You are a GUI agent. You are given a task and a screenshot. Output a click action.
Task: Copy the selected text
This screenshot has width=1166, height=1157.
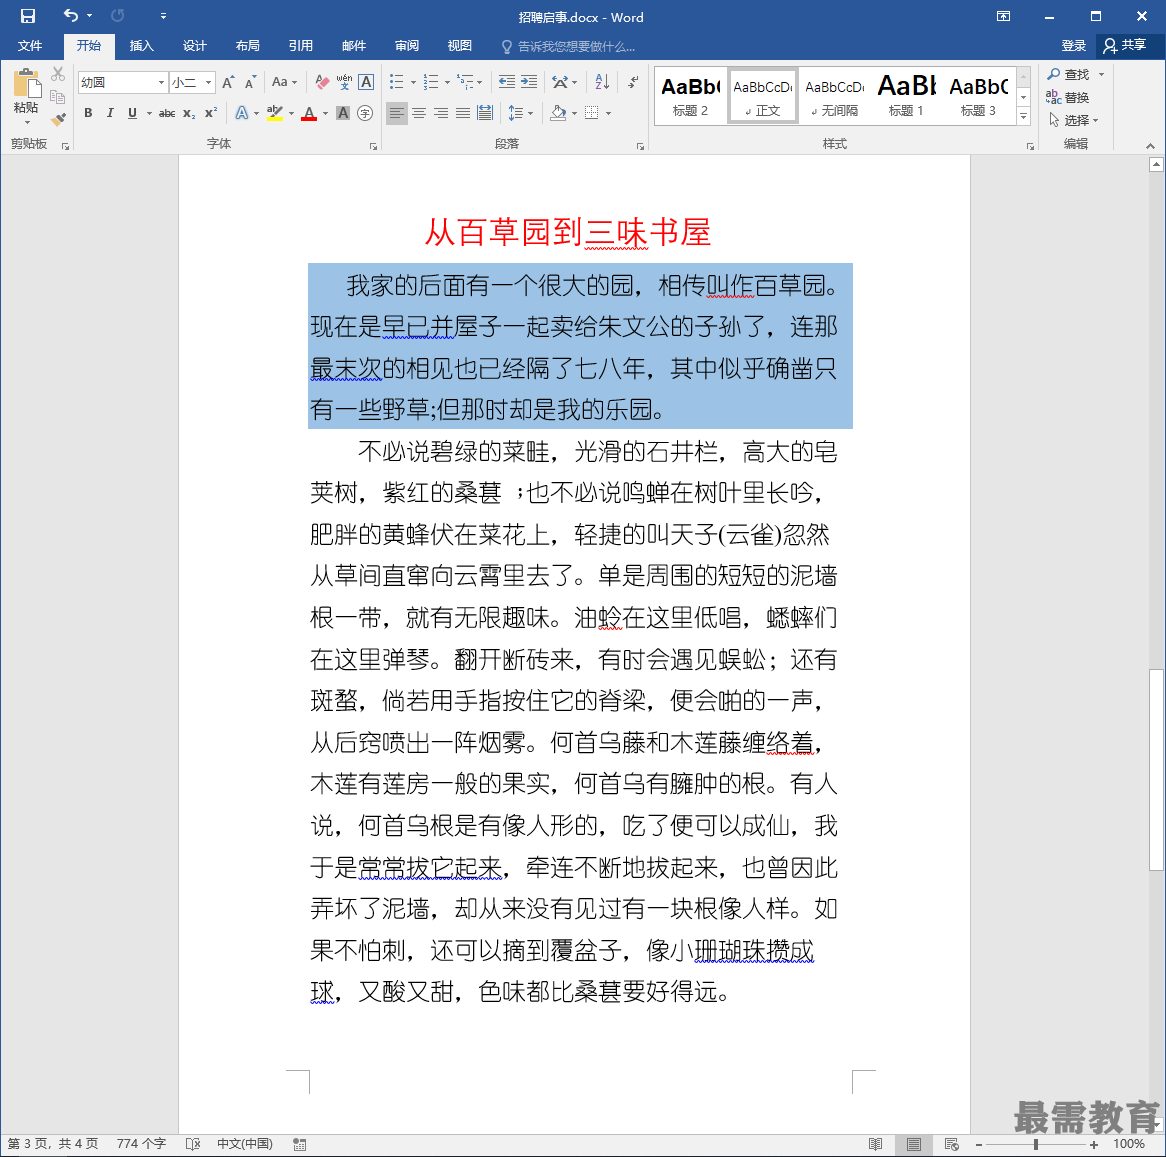pyautogui.click(x=58, y=97)
